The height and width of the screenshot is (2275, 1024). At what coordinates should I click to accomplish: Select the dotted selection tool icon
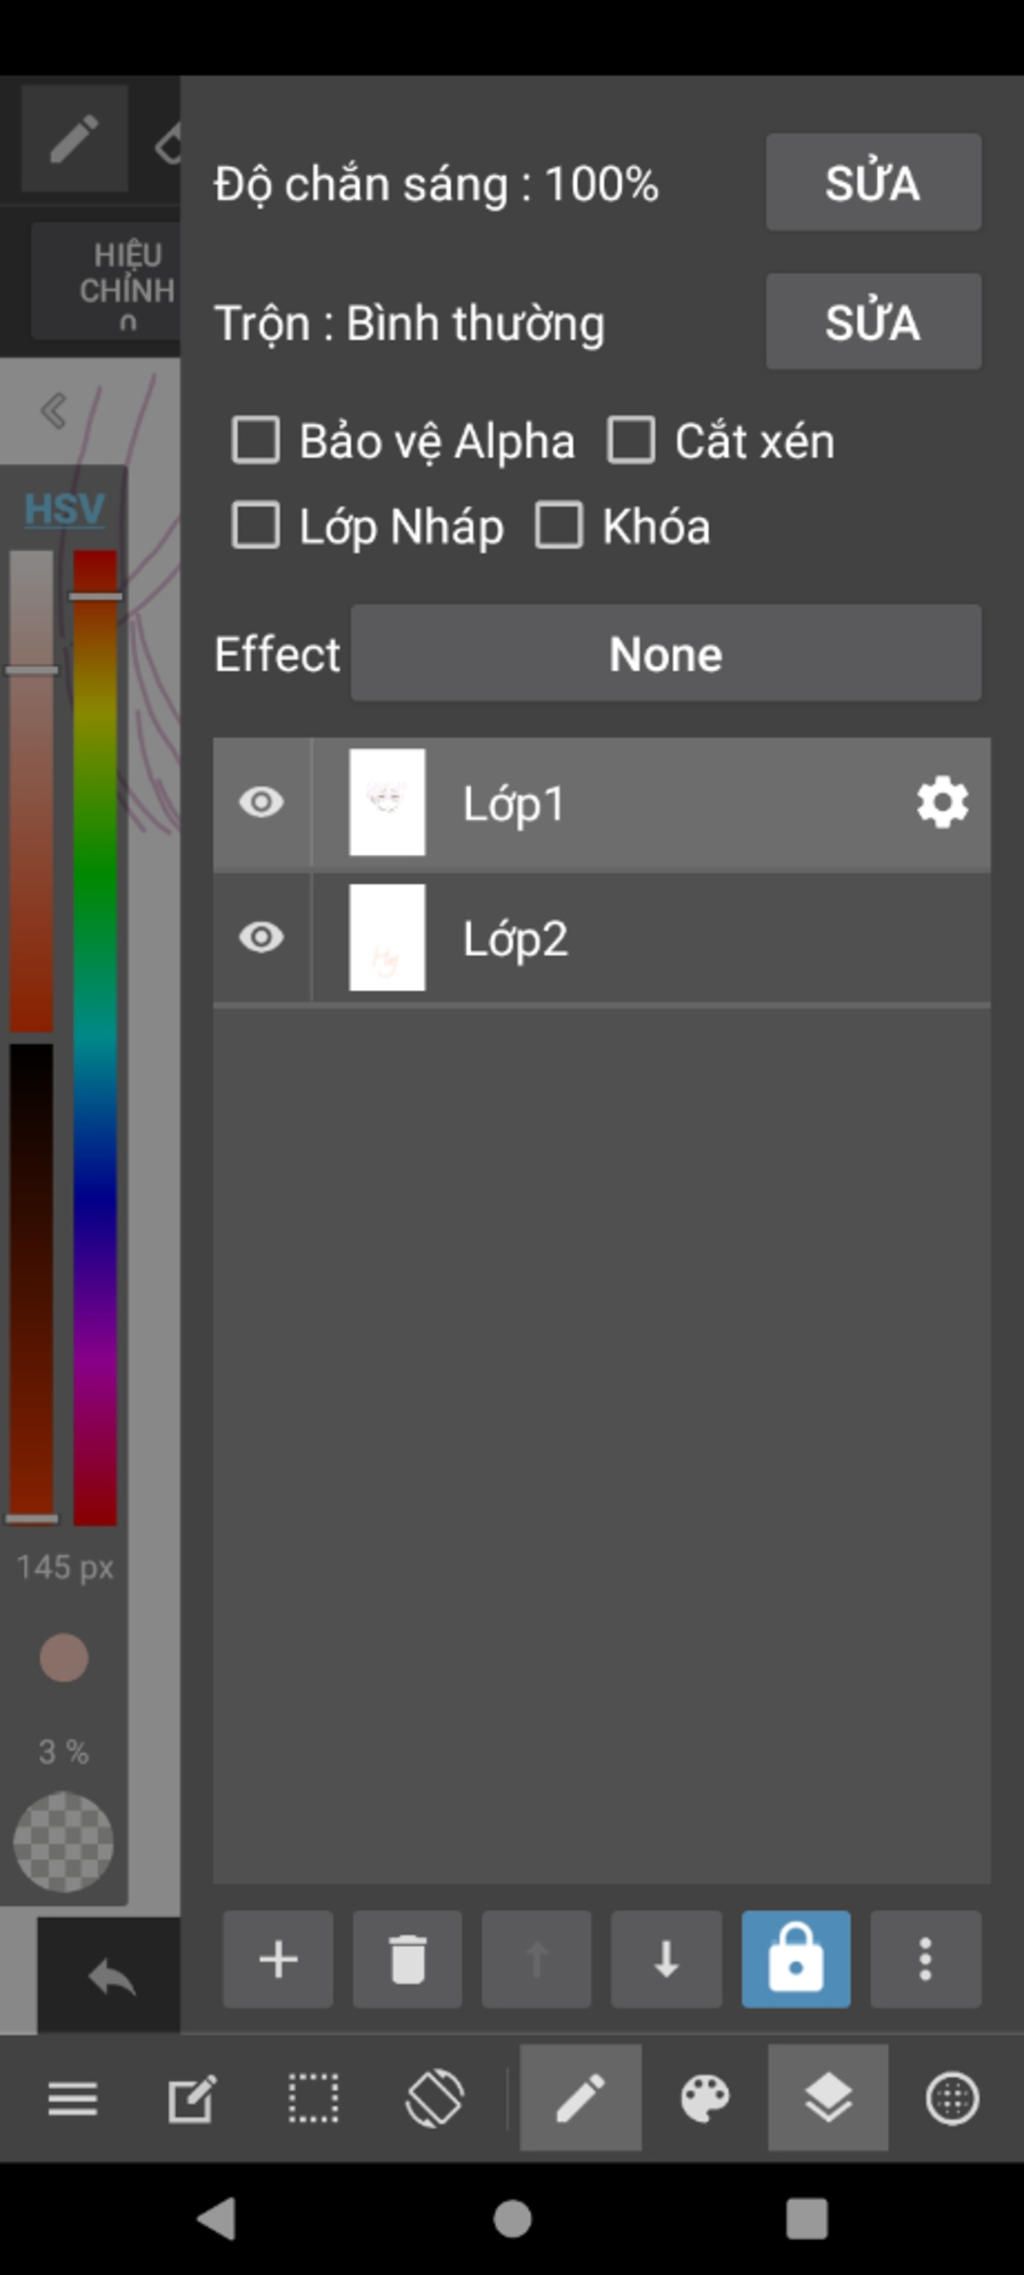[x=313, y=2098]
